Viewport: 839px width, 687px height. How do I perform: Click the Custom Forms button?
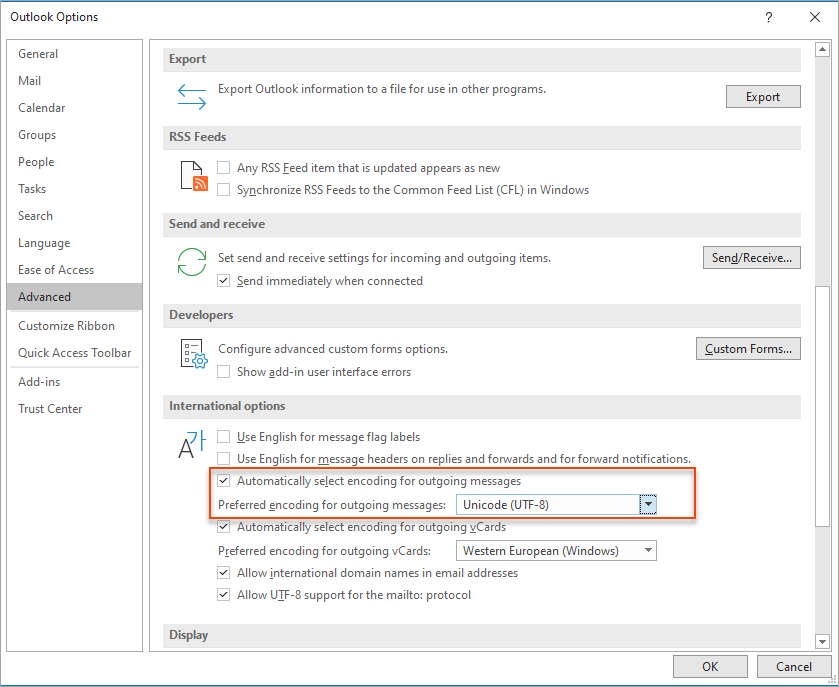(748, 349)
